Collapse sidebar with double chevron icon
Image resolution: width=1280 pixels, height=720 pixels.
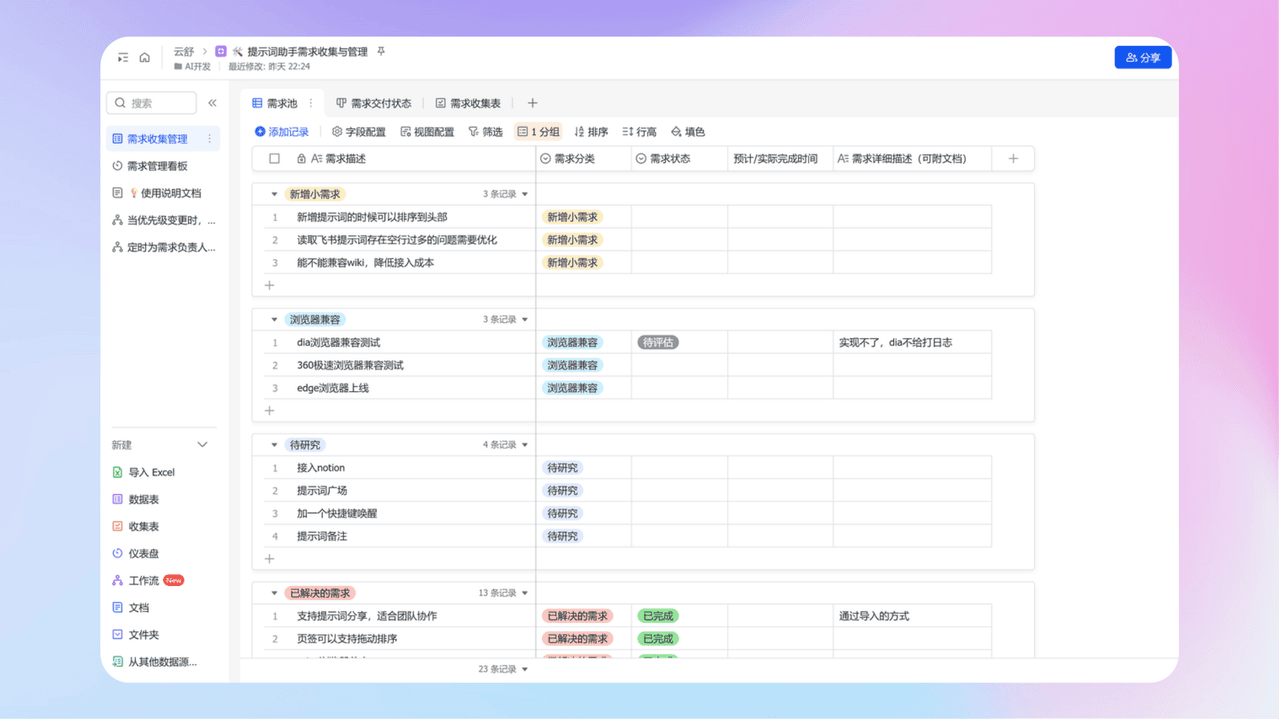pos(212,103)
